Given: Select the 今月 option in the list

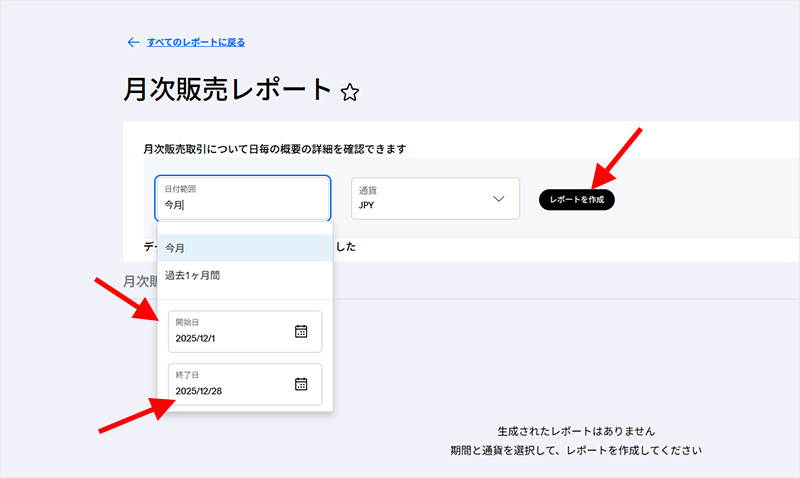Looking at the screenshot, I should [x=176, y=248].
